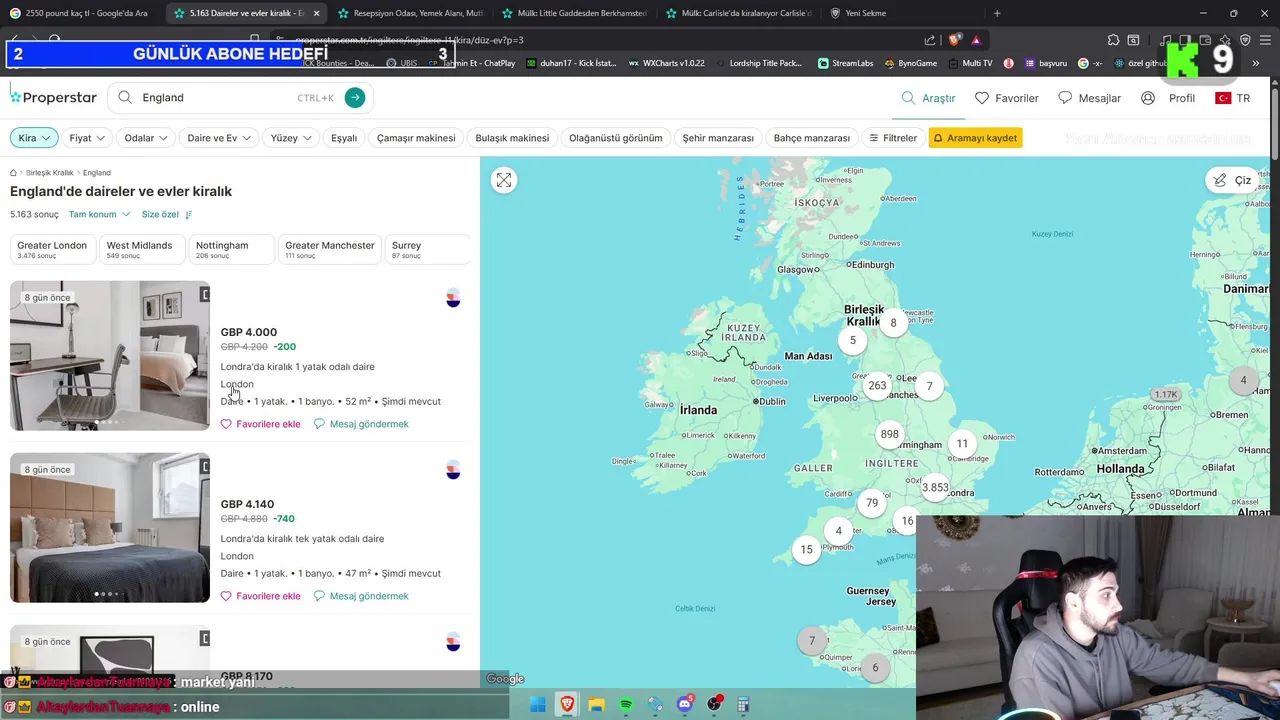The width and height of the screenshot is (1280, 720).
Task: Add the GBP 4.000 listing to favorites
Action: [x=261, y=424]
